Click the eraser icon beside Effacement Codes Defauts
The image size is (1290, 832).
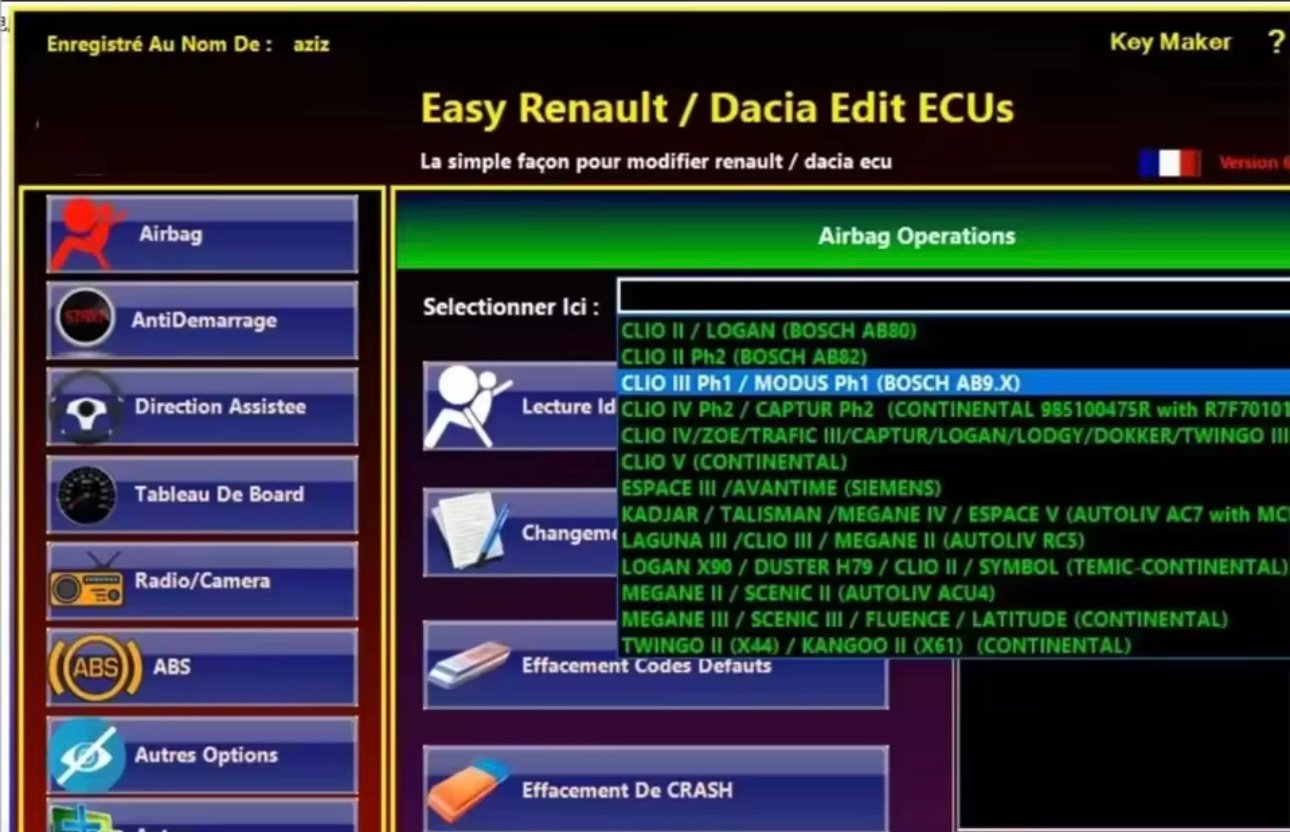click(x=469, y=664)
